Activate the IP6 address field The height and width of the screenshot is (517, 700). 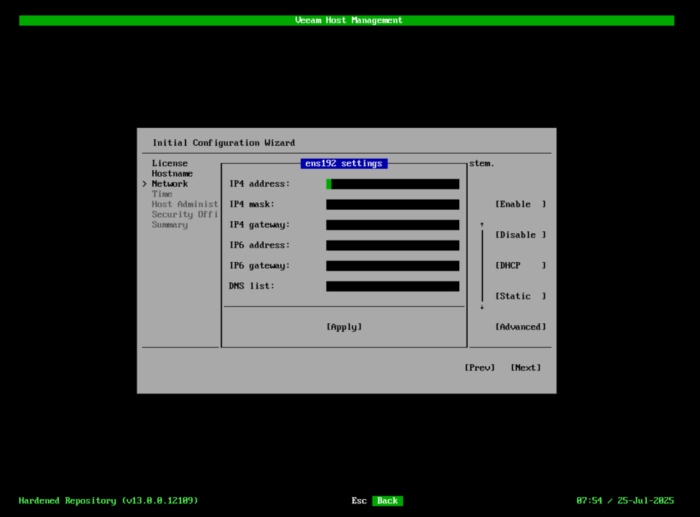[392, 245]
